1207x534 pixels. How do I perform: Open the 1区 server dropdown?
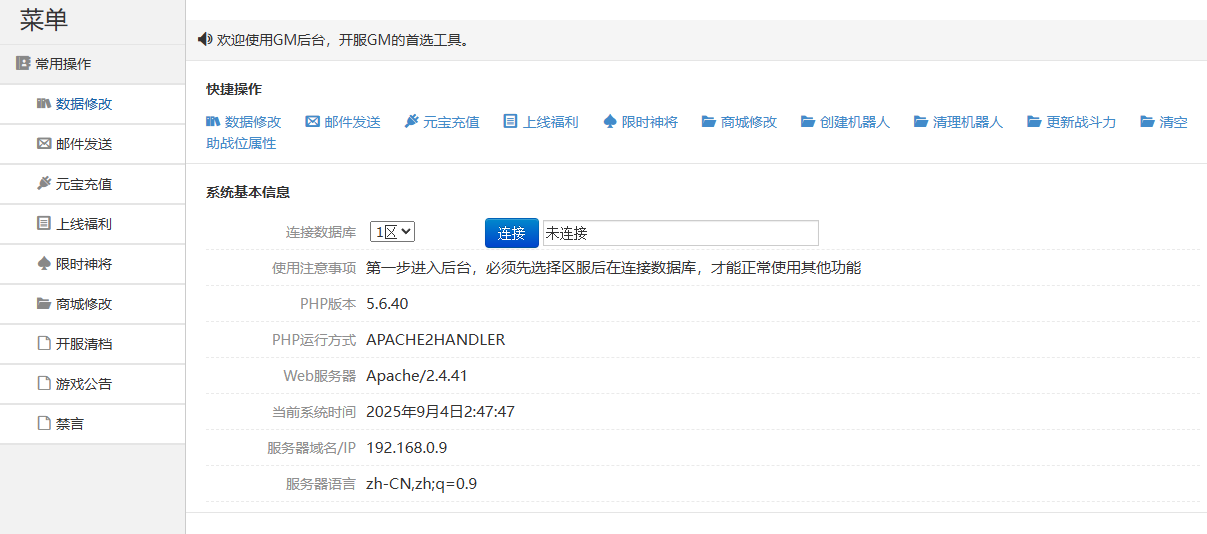click(392, 232)
